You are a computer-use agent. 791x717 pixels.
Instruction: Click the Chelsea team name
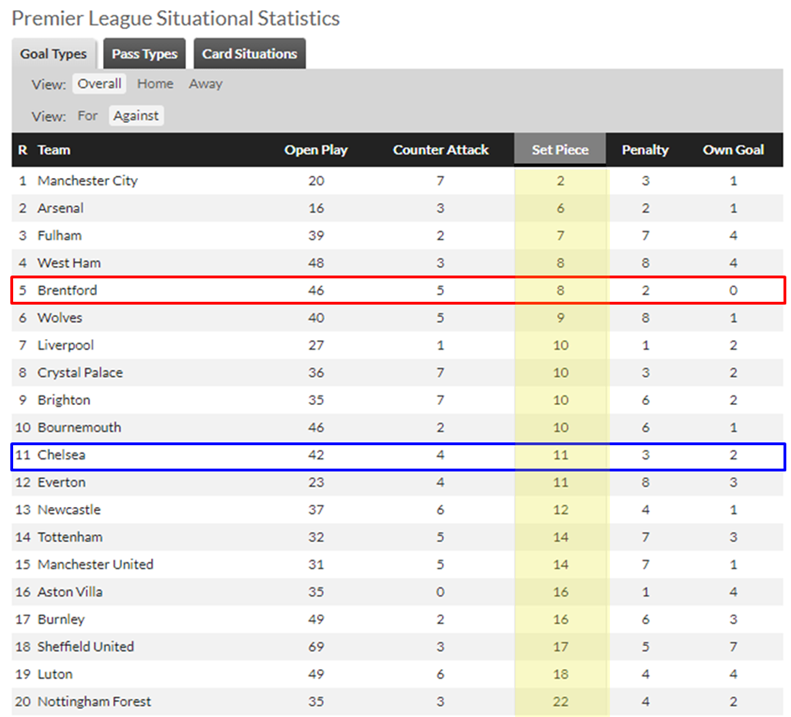click(x=61, y=455)
